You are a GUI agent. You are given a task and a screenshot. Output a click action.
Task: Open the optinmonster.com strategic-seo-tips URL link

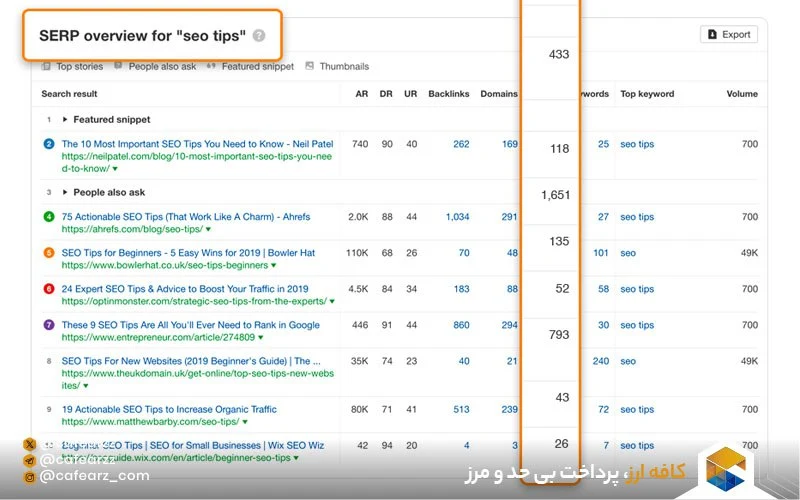coord(194,301)
